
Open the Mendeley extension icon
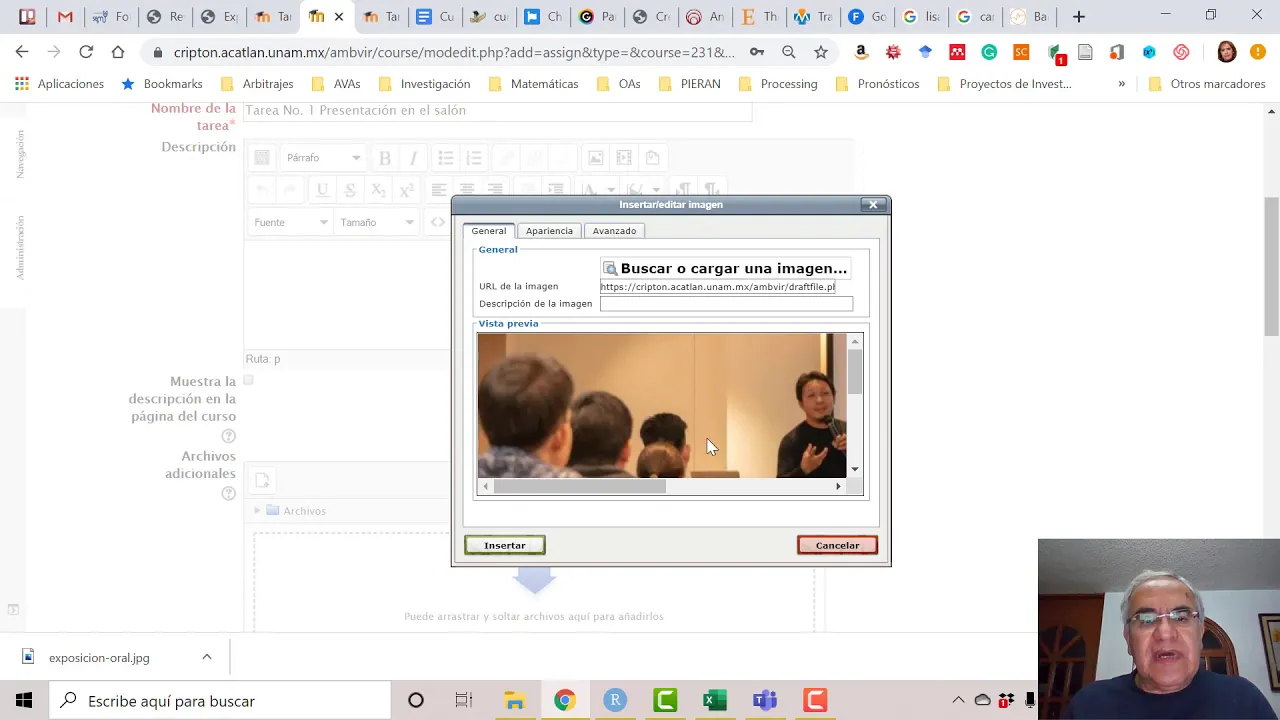(957, 52)
